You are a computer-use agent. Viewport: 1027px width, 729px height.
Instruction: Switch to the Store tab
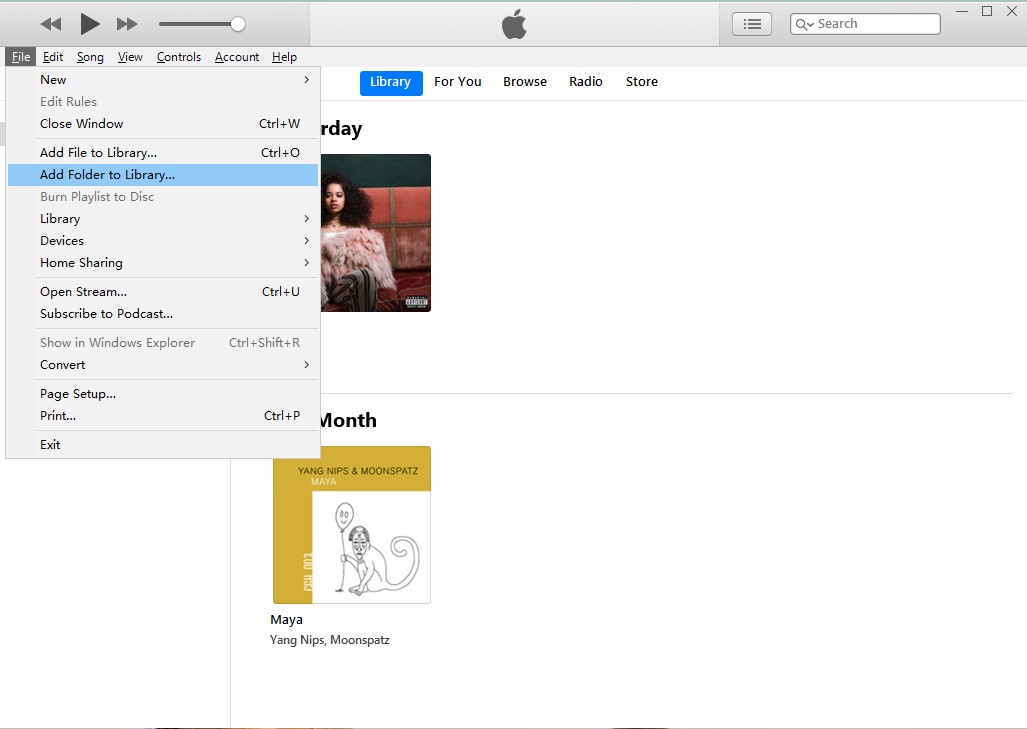pyautogui.click(x=642, y=82)
